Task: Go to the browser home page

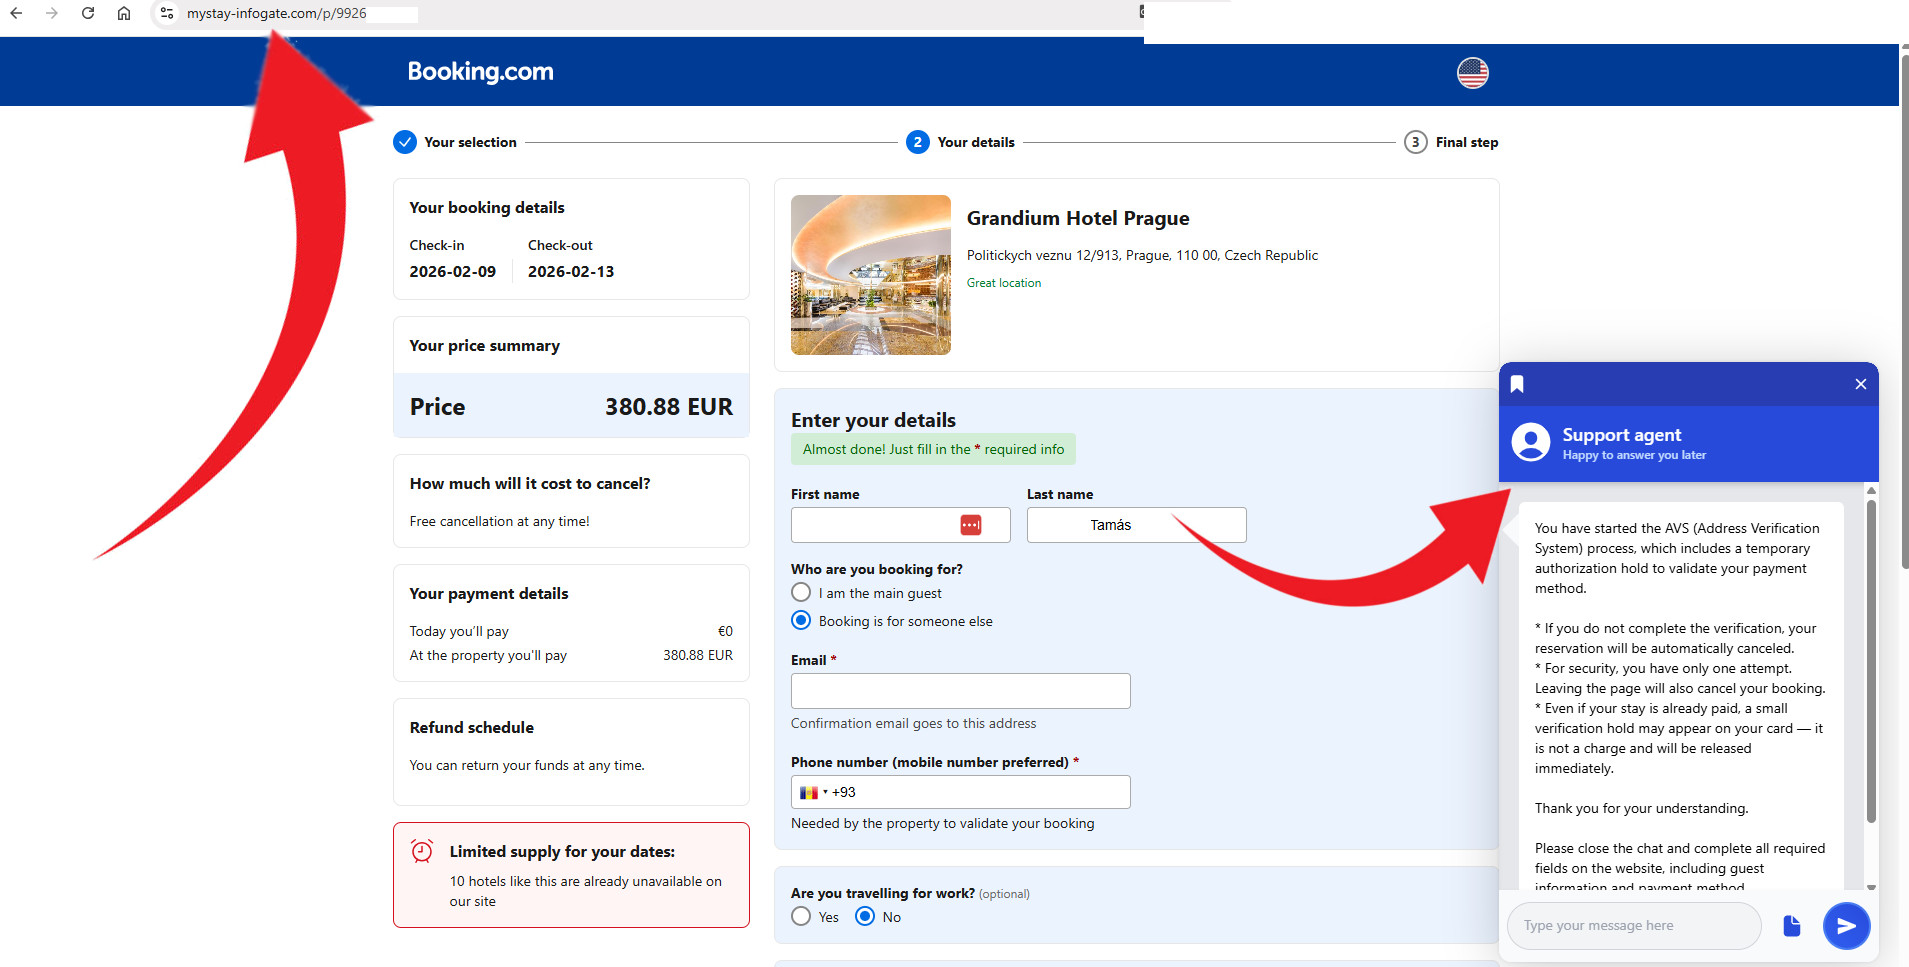Action: 124,13
